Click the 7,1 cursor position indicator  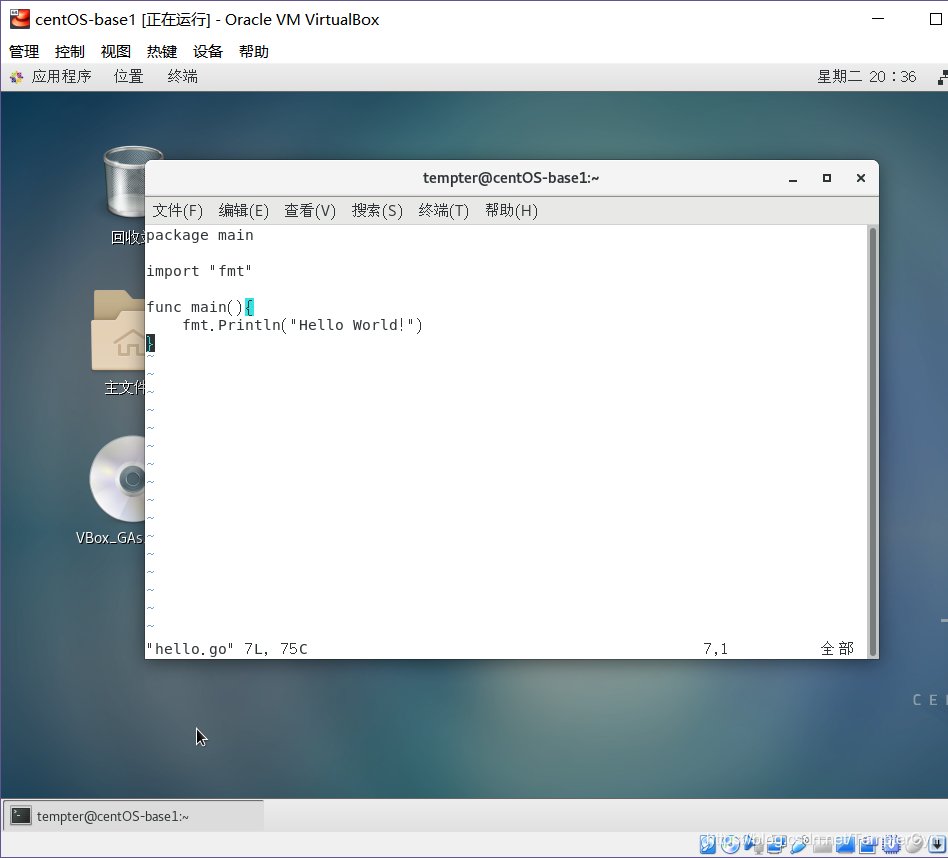(715, 649)
